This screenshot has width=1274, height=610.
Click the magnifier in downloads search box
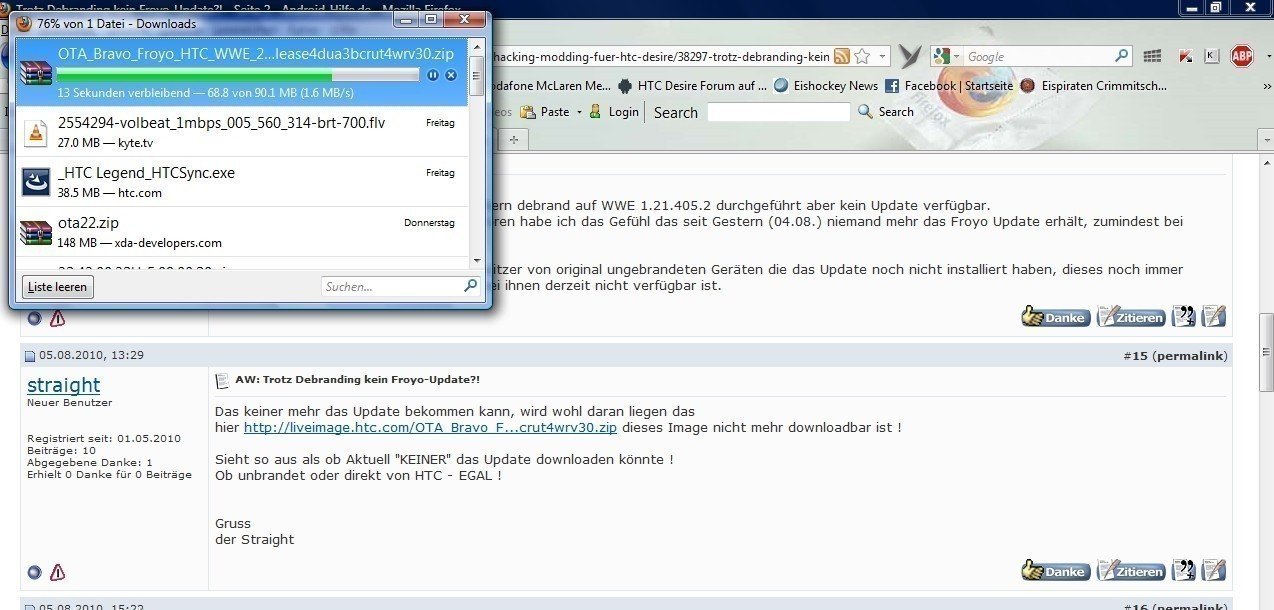click(x=471, y=286)
